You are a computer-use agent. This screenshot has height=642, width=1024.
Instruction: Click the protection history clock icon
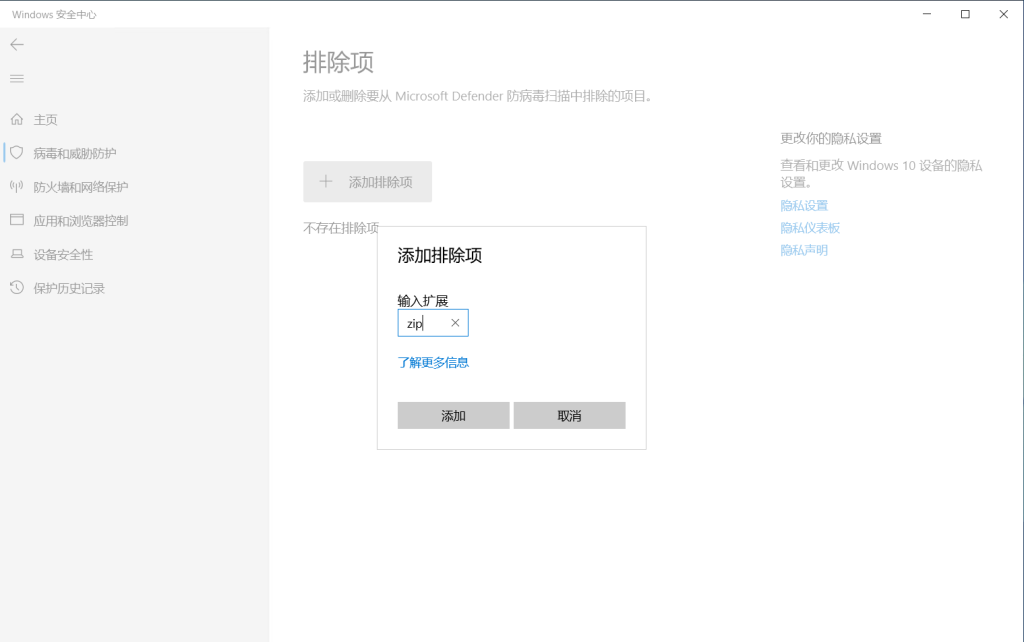click(x=17, y=287)
